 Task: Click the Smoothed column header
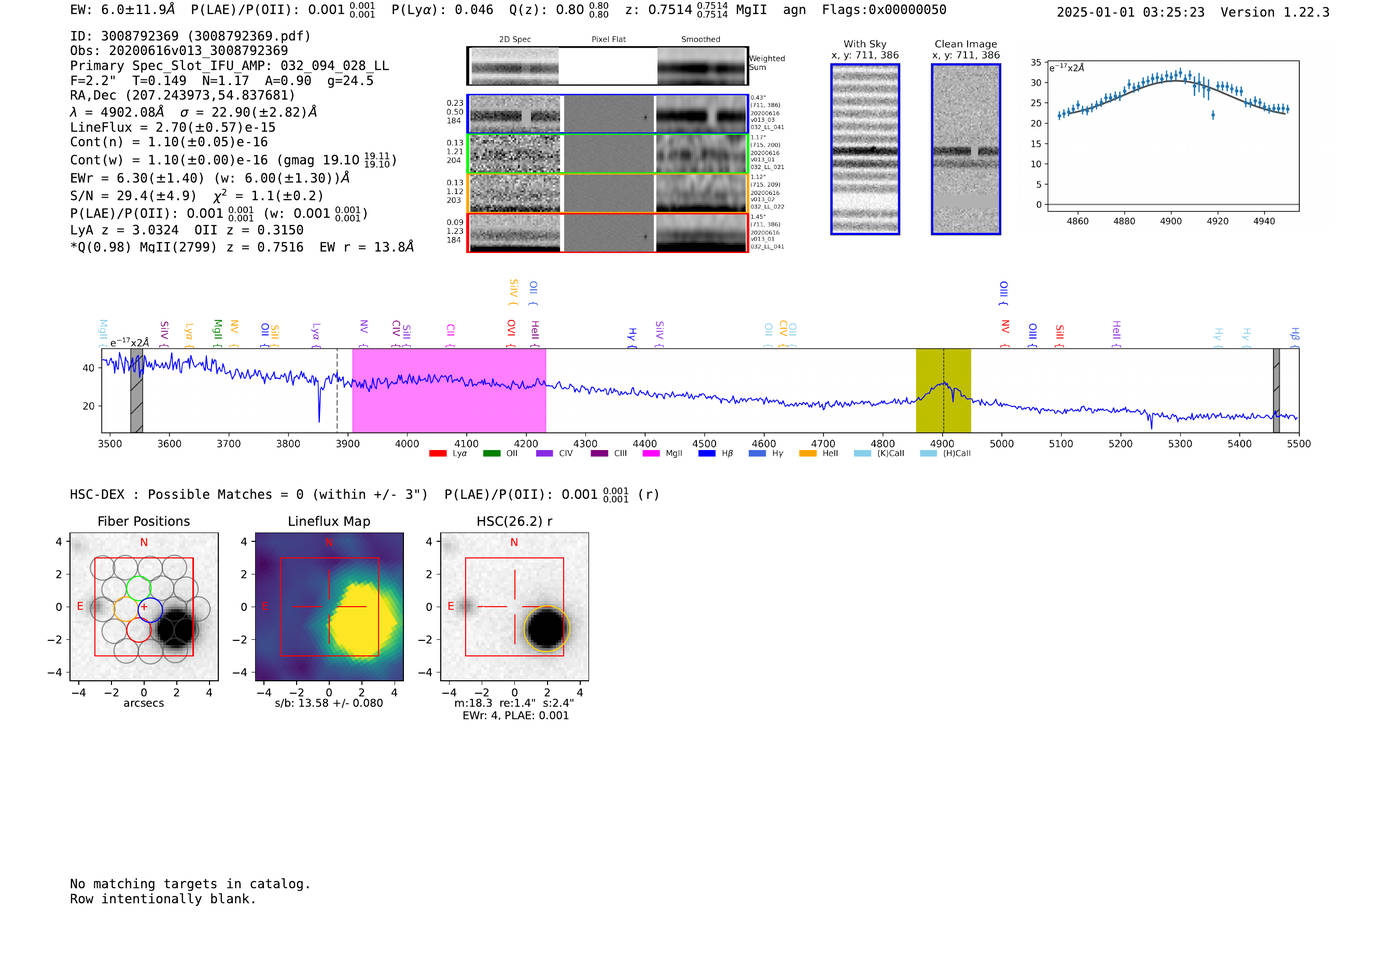[700, 40]
